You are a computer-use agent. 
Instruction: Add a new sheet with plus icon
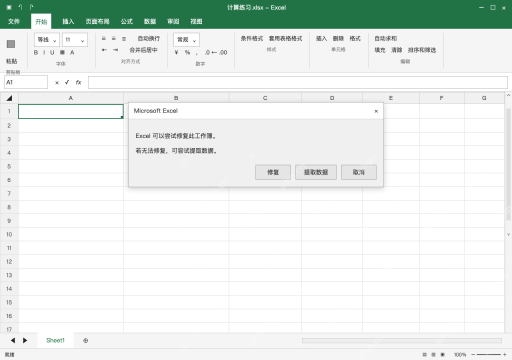click(x=86, y=340)
